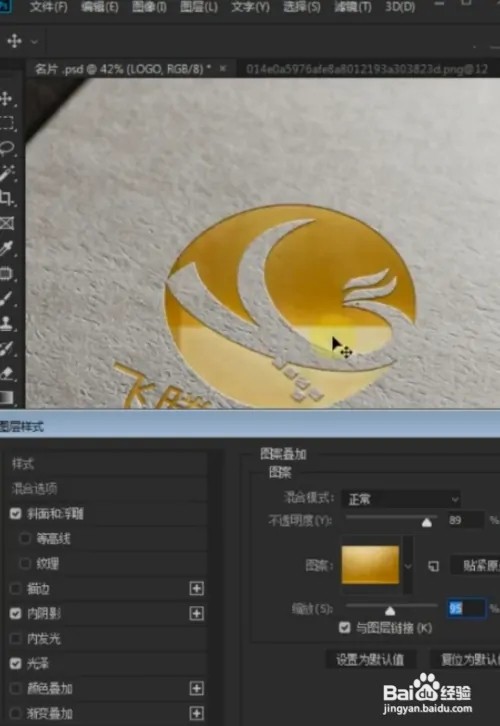Open the 选择(S) menu

click(x=302, y=7)
